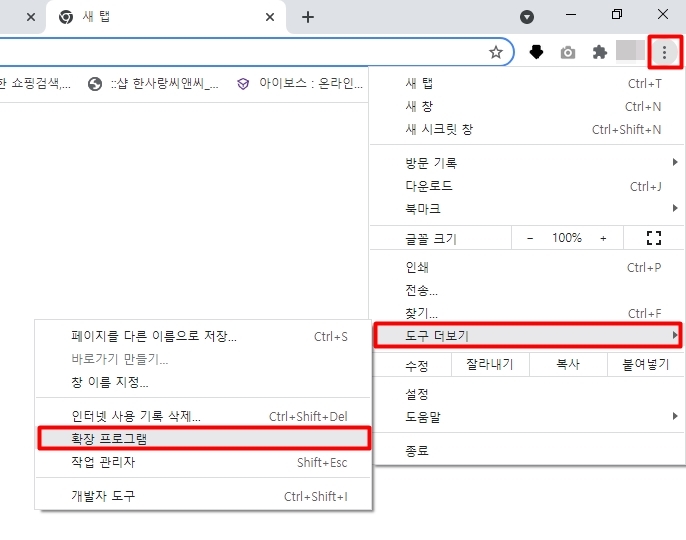Viewport: 686px width, 540px height.
Task: Open 개발자 도구 developer tools
Action: click(203, 496)
